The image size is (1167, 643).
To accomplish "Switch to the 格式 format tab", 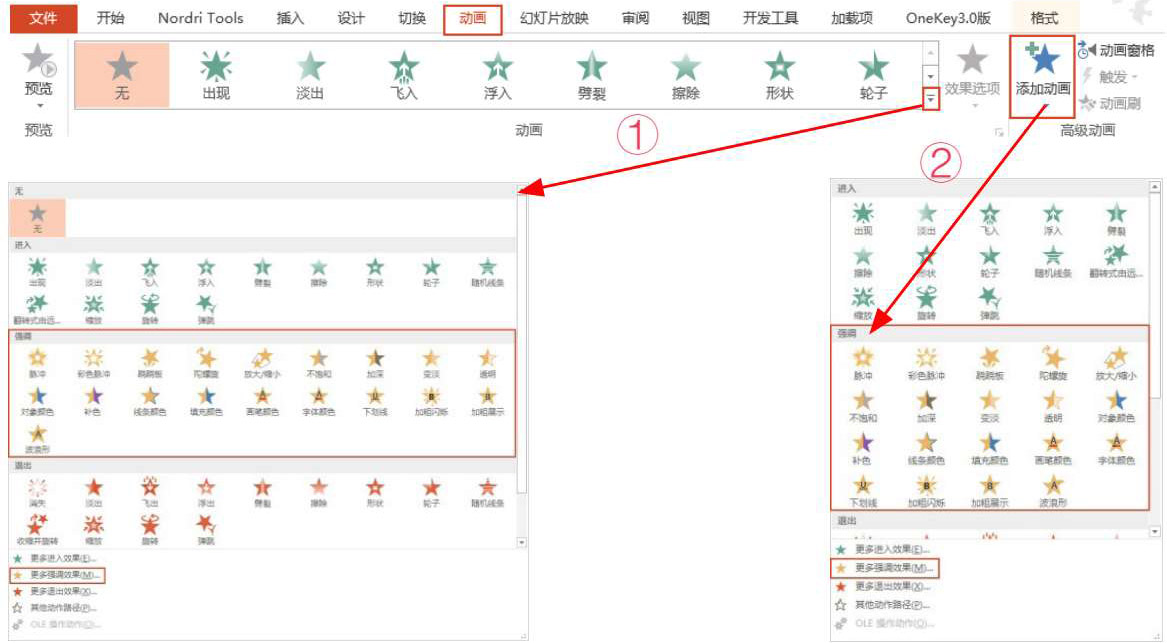I will (x=1044, y=18).
